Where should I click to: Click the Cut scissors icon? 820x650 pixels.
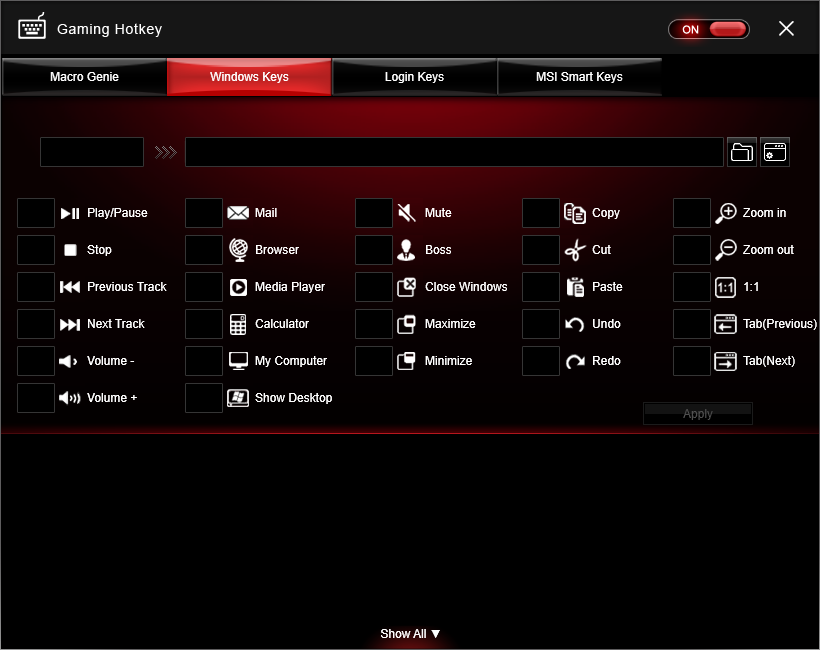click(574, 250)
